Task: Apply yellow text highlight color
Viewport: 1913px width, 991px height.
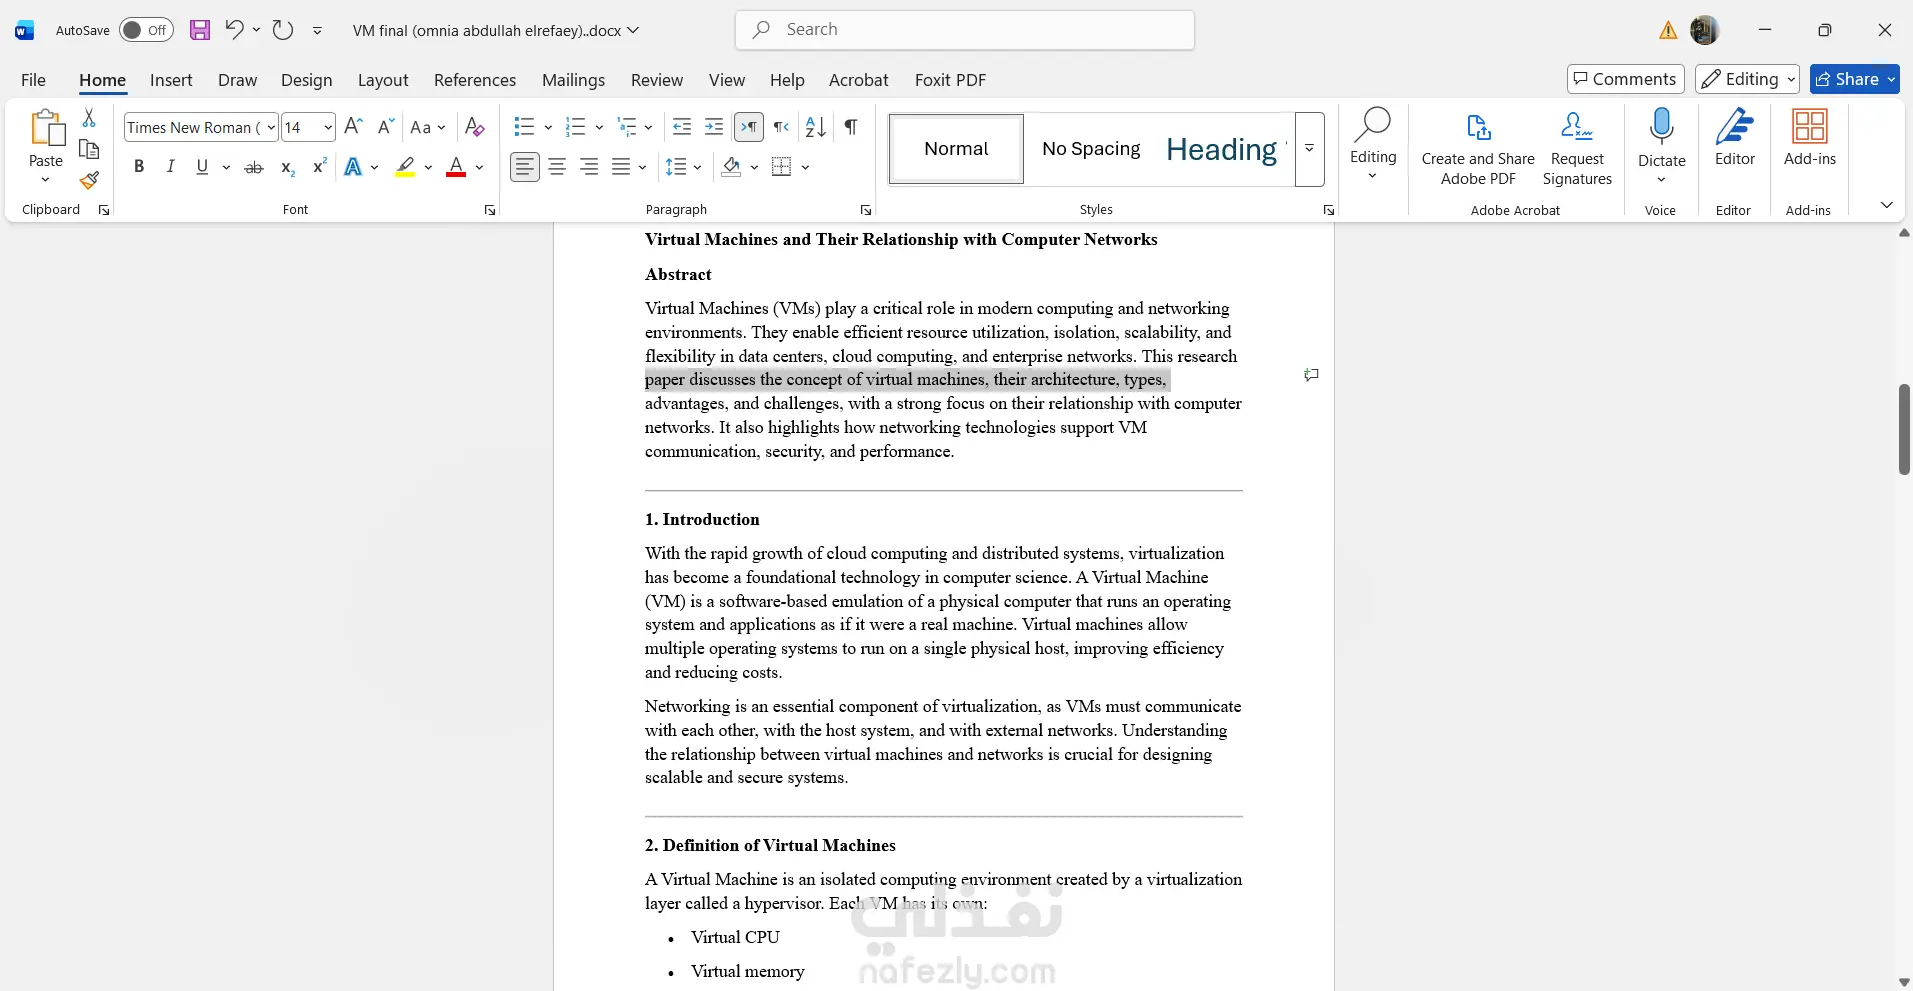Action: pyautogui.click(x=405, y=167)
